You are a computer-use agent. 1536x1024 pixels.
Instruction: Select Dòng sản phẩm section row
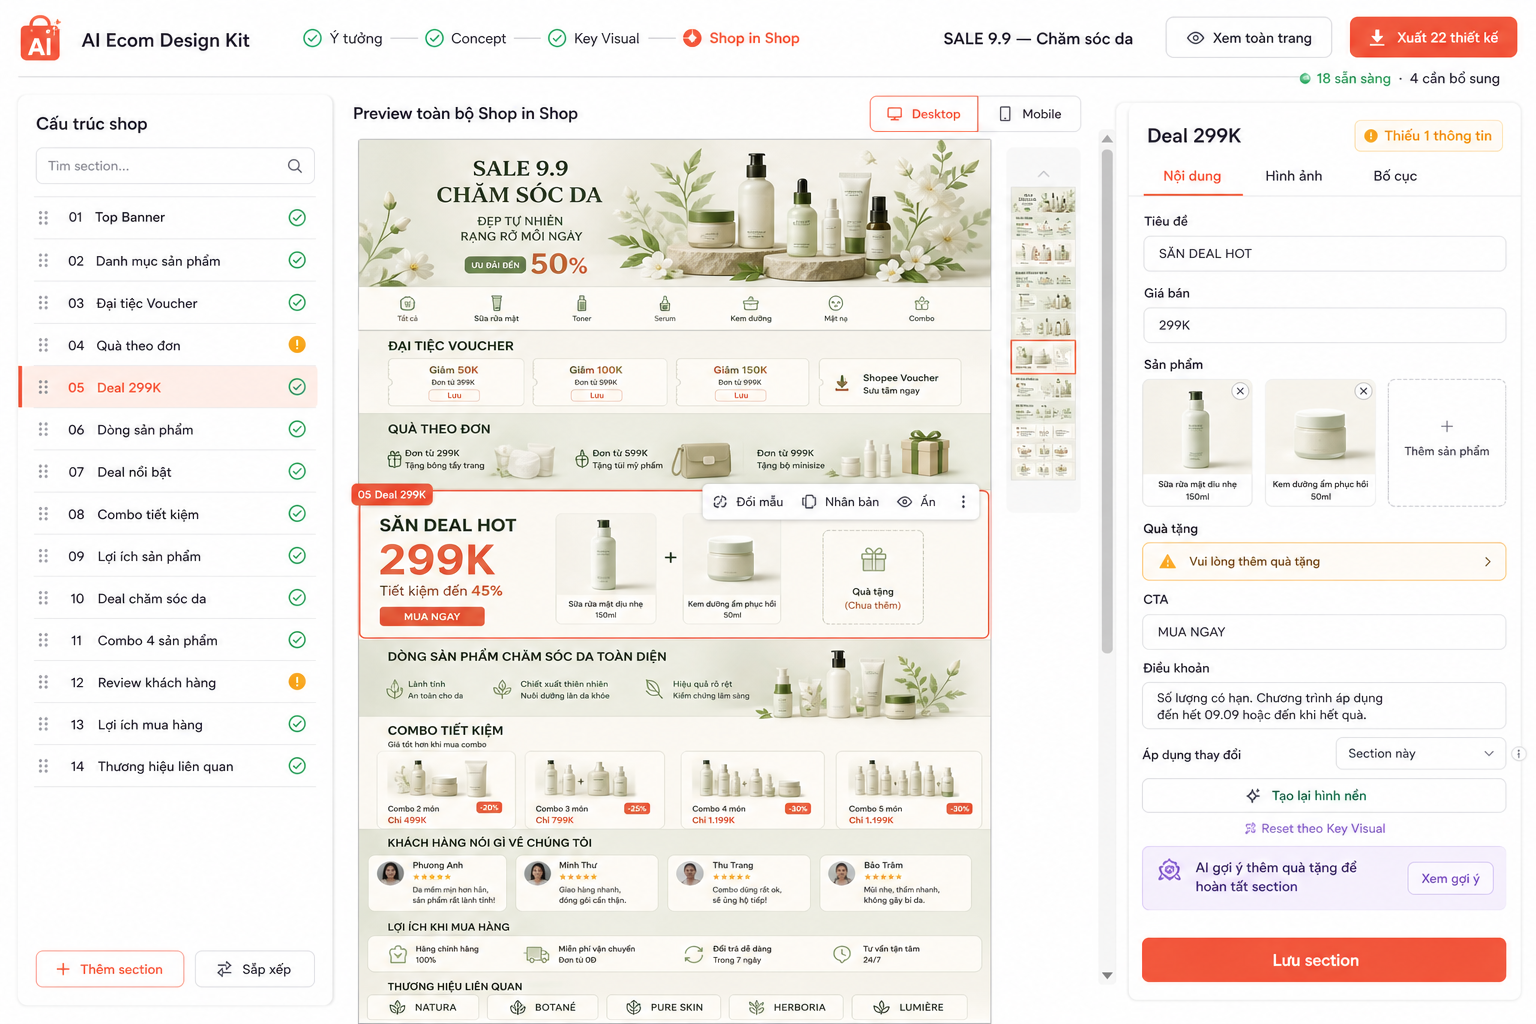pyautogui.click(x=175, y=430)
